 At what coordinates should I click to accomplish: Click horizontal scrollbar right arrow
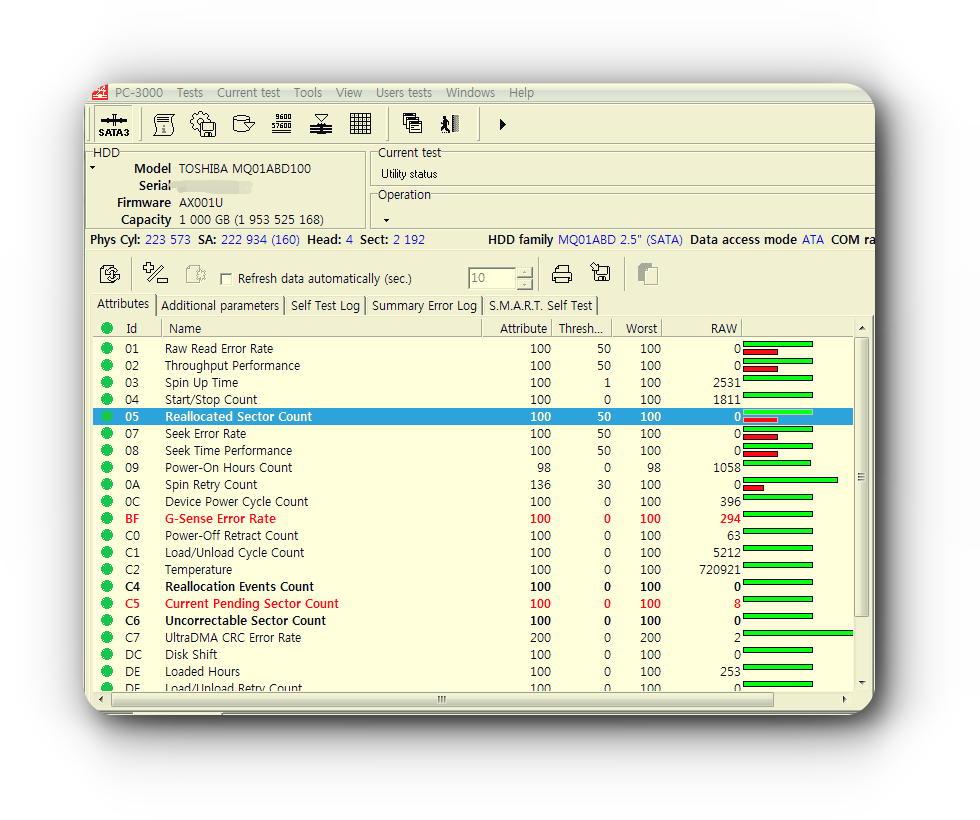click(x=844, y=699)
